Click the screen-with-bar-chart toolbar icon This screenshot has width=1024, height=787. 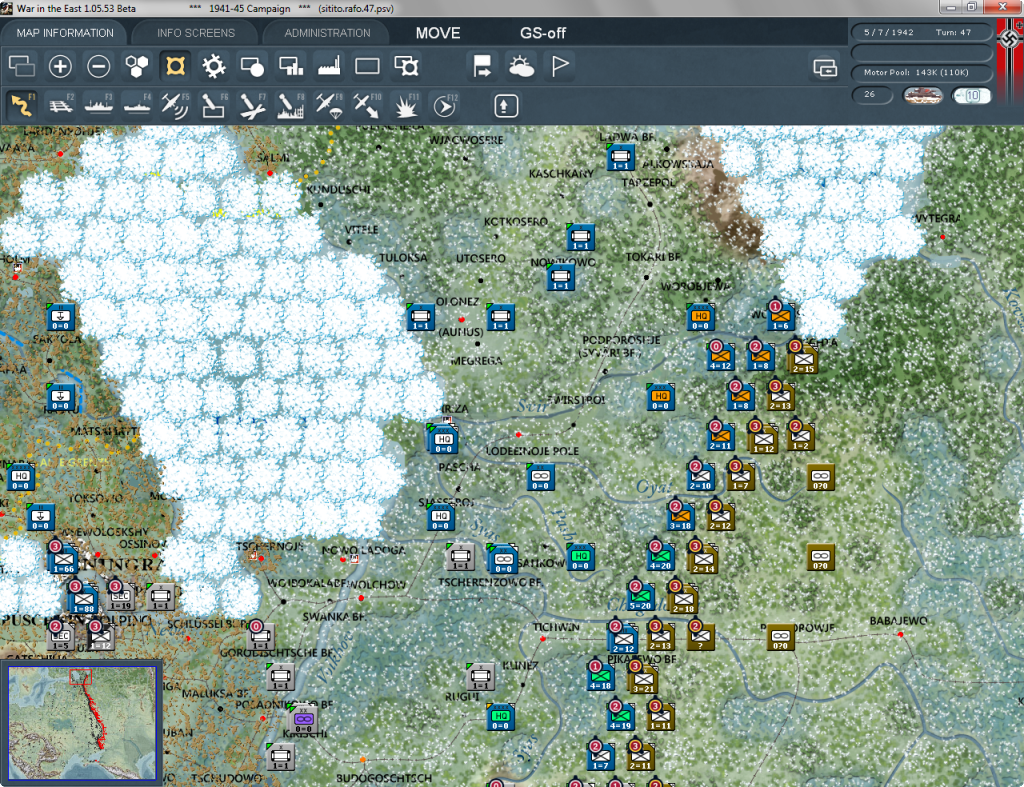click(291, 66)
